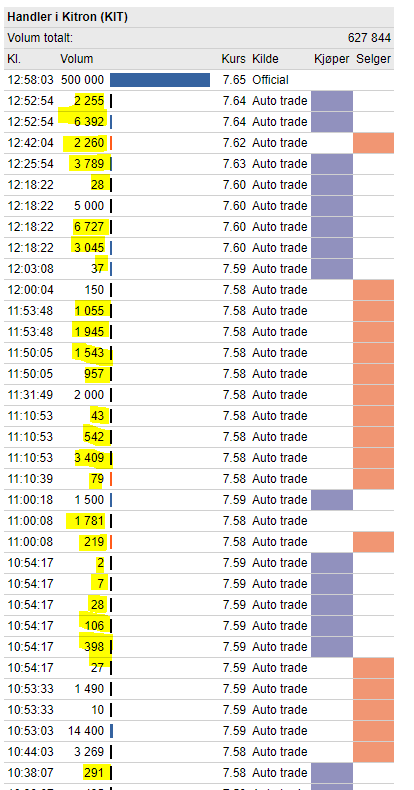Click the 7.63 price at 12:25:54

tap(234, 164)
